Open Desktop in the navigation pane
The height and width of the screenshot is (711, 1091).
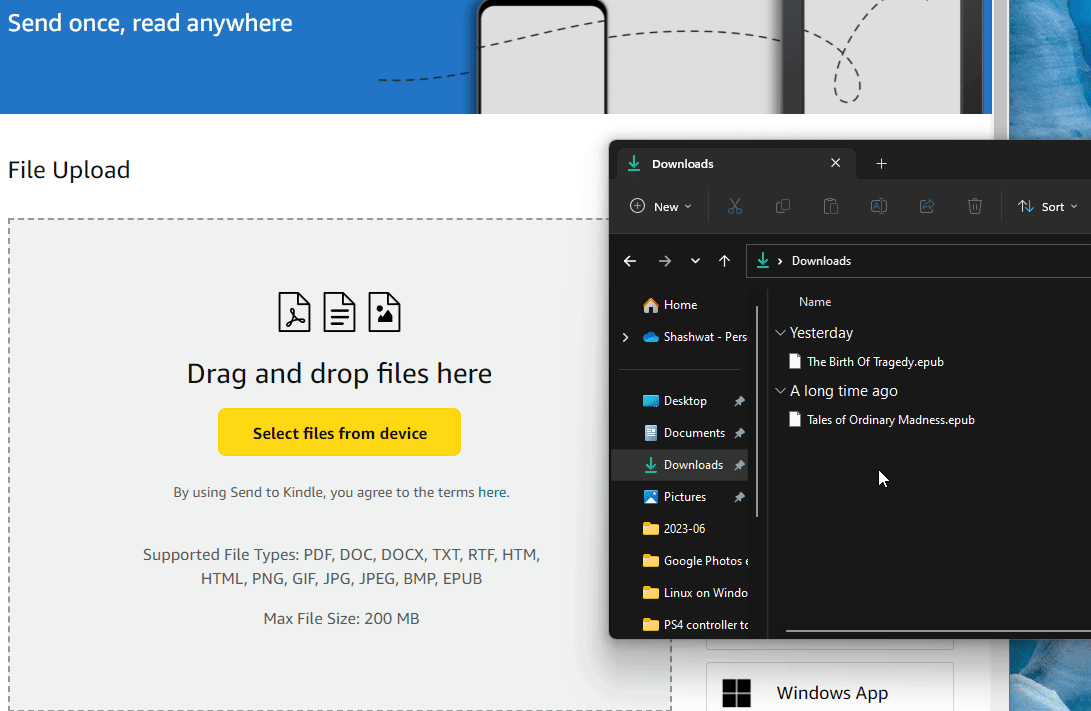[x=685, y=401]
